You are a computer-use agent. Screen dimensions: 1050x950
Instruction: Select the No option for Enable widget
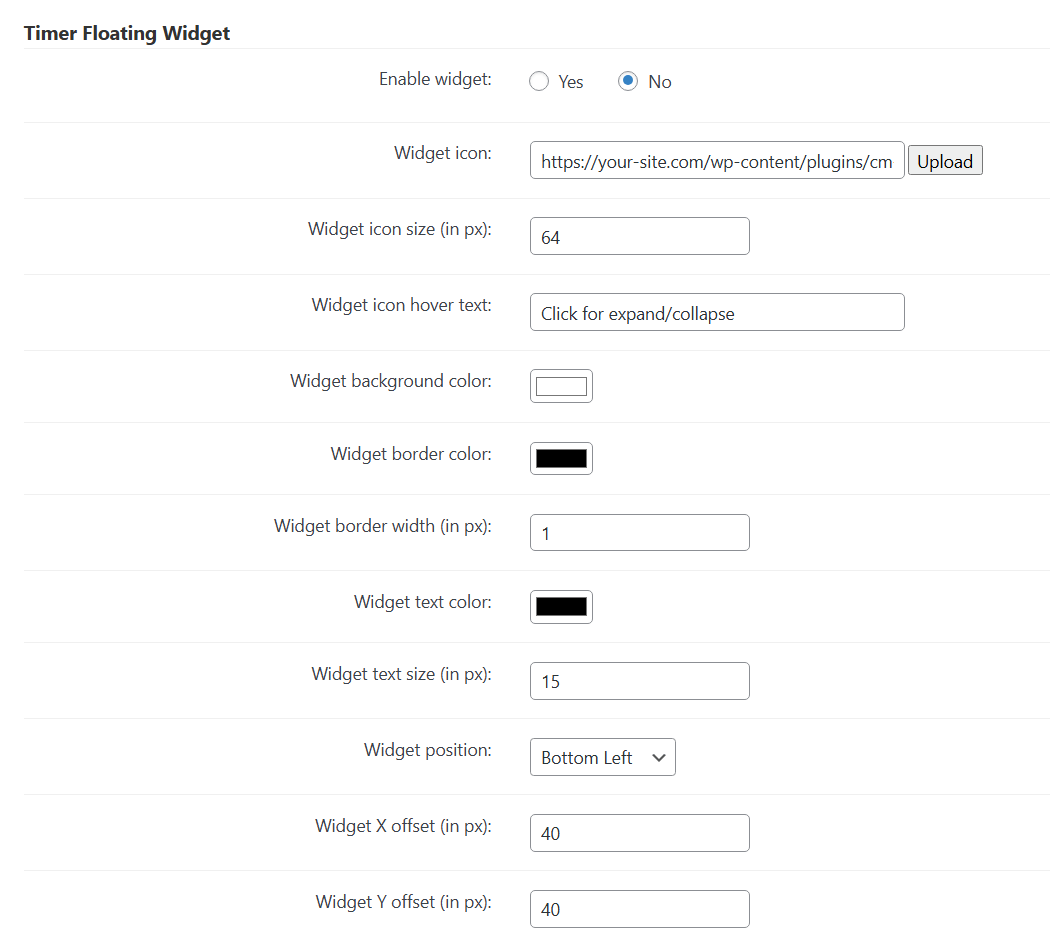(628, 81)
